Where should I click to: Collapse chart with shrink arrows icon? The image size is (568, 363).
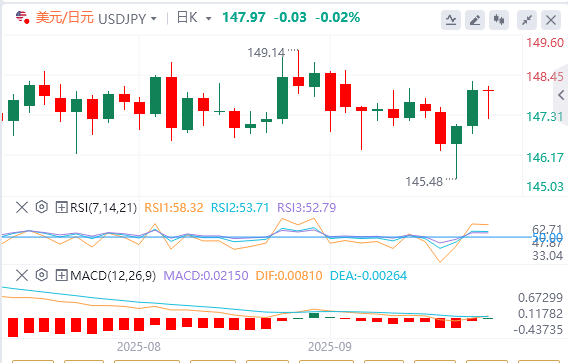click(527, 20)
